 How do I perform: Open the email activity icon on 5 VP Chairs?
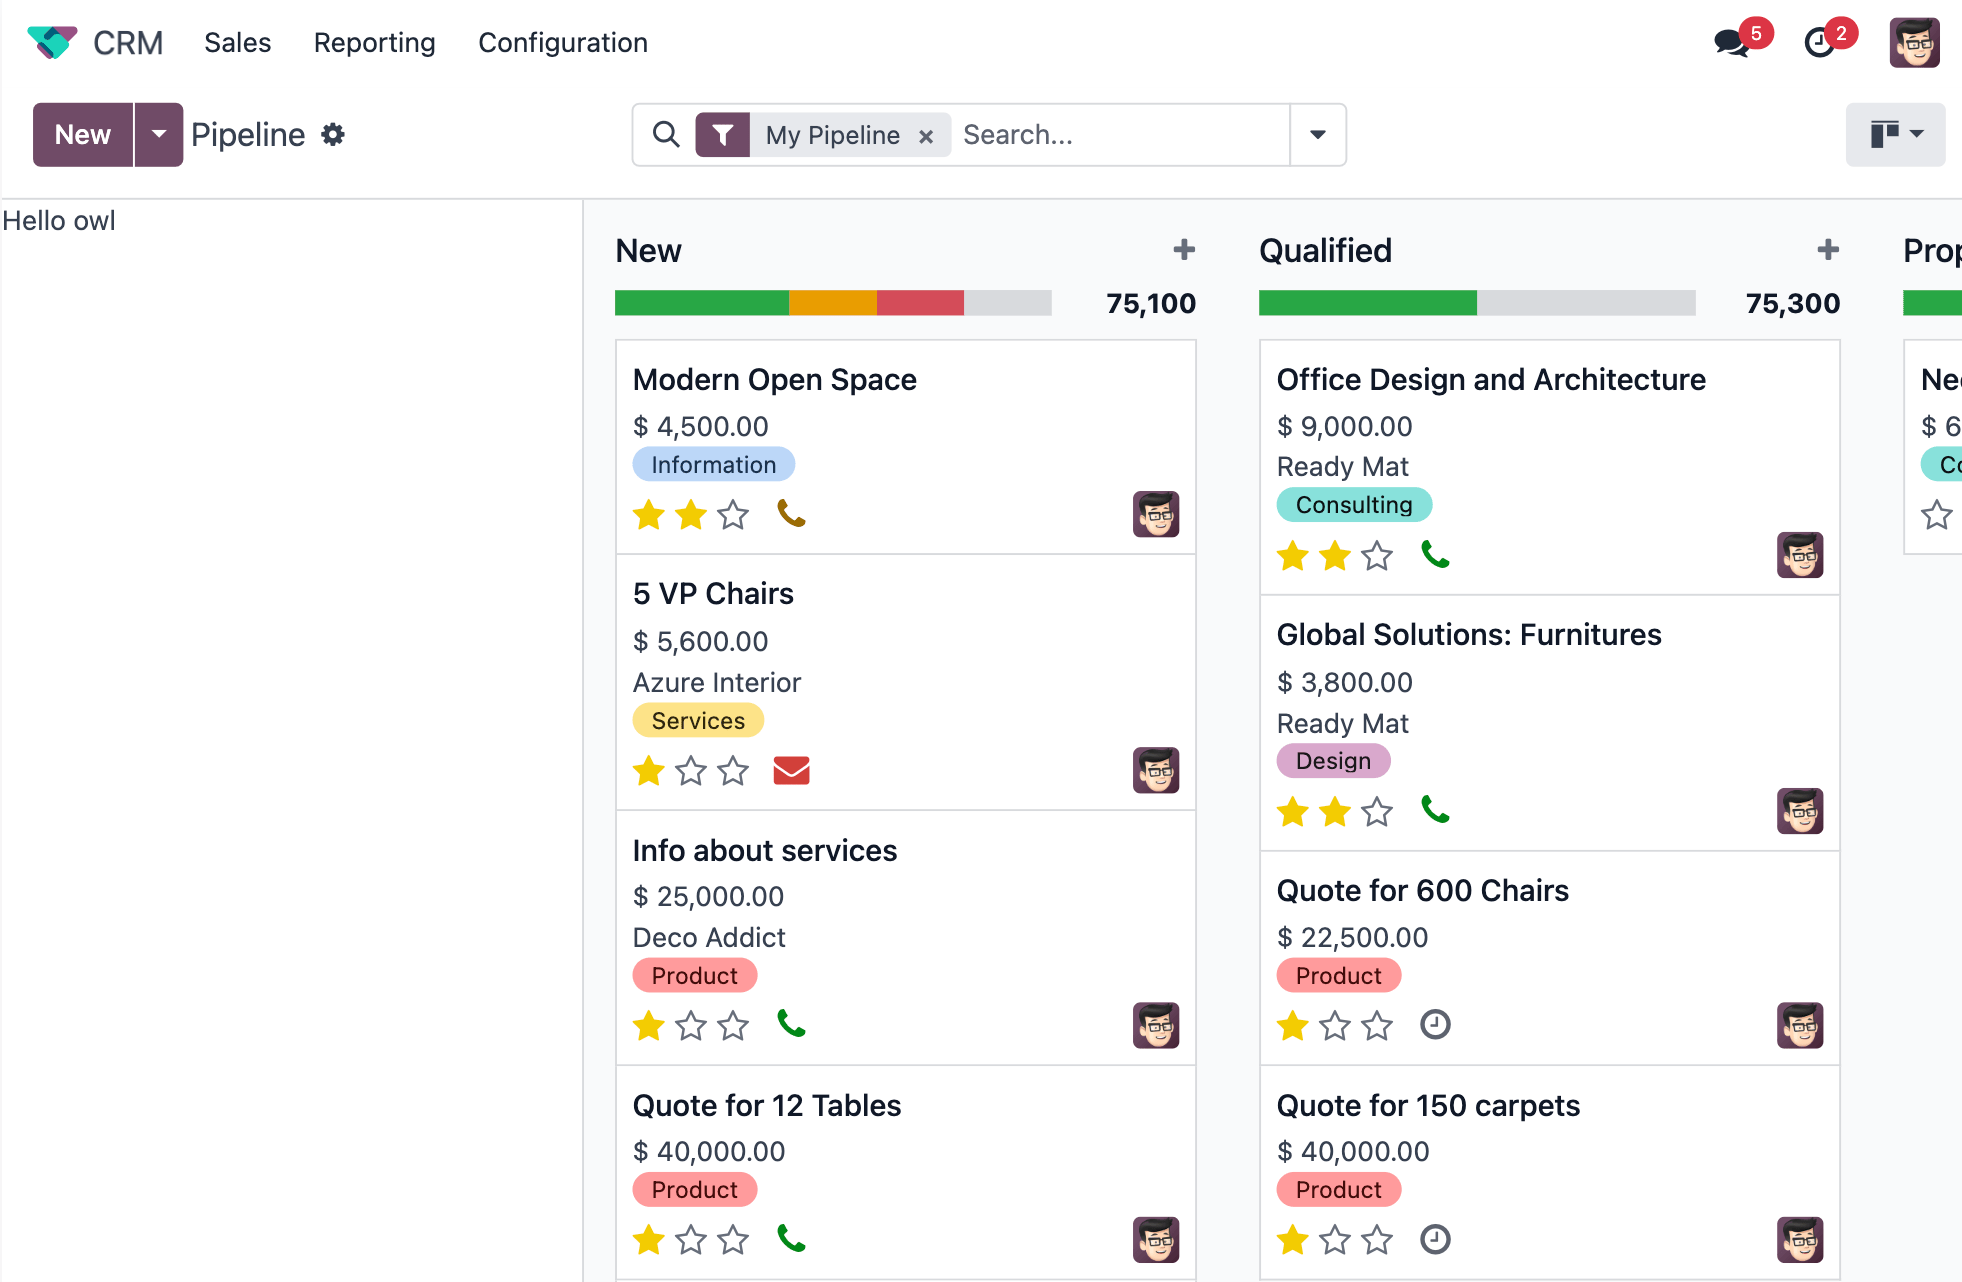791,770
